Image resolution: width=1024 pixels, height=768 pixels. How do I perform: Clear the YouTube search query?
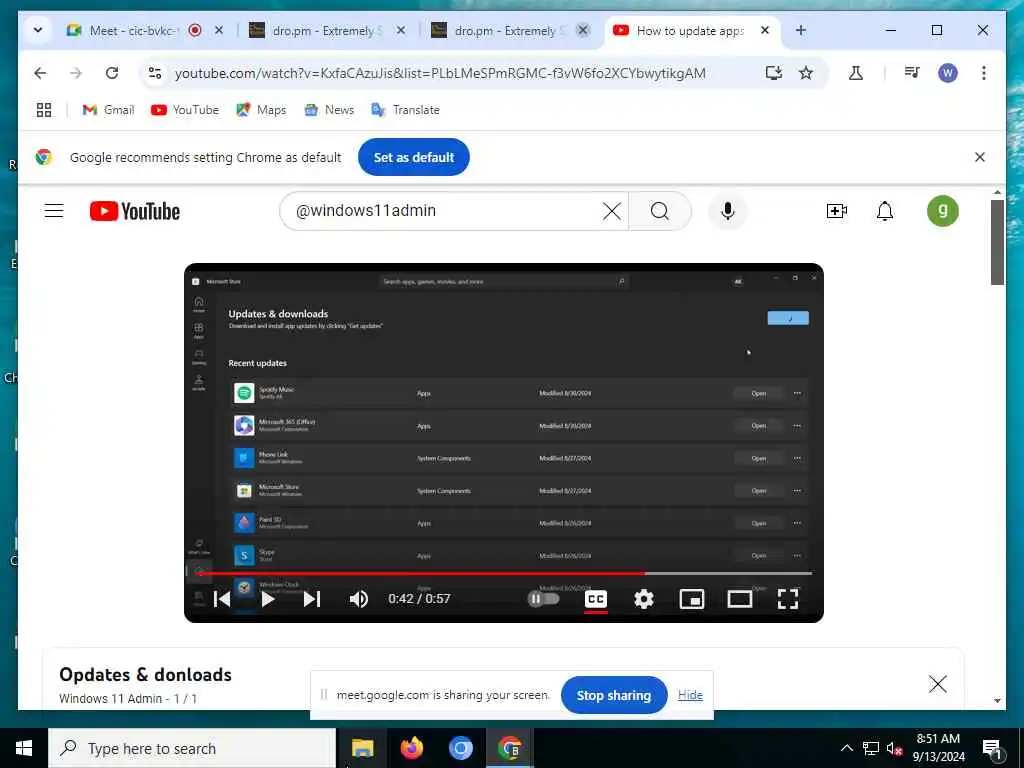coord(612,211)
